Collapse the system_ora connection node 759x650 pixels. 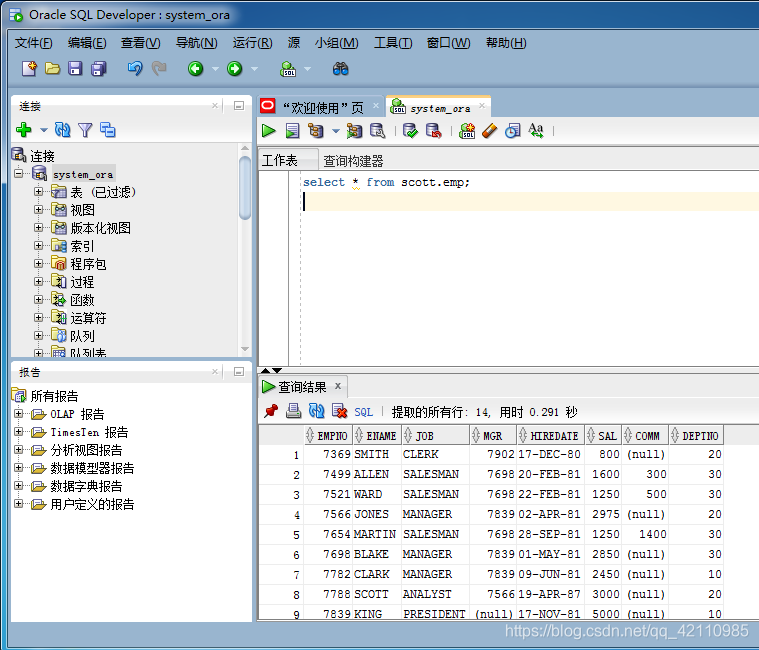coord(18,173)
